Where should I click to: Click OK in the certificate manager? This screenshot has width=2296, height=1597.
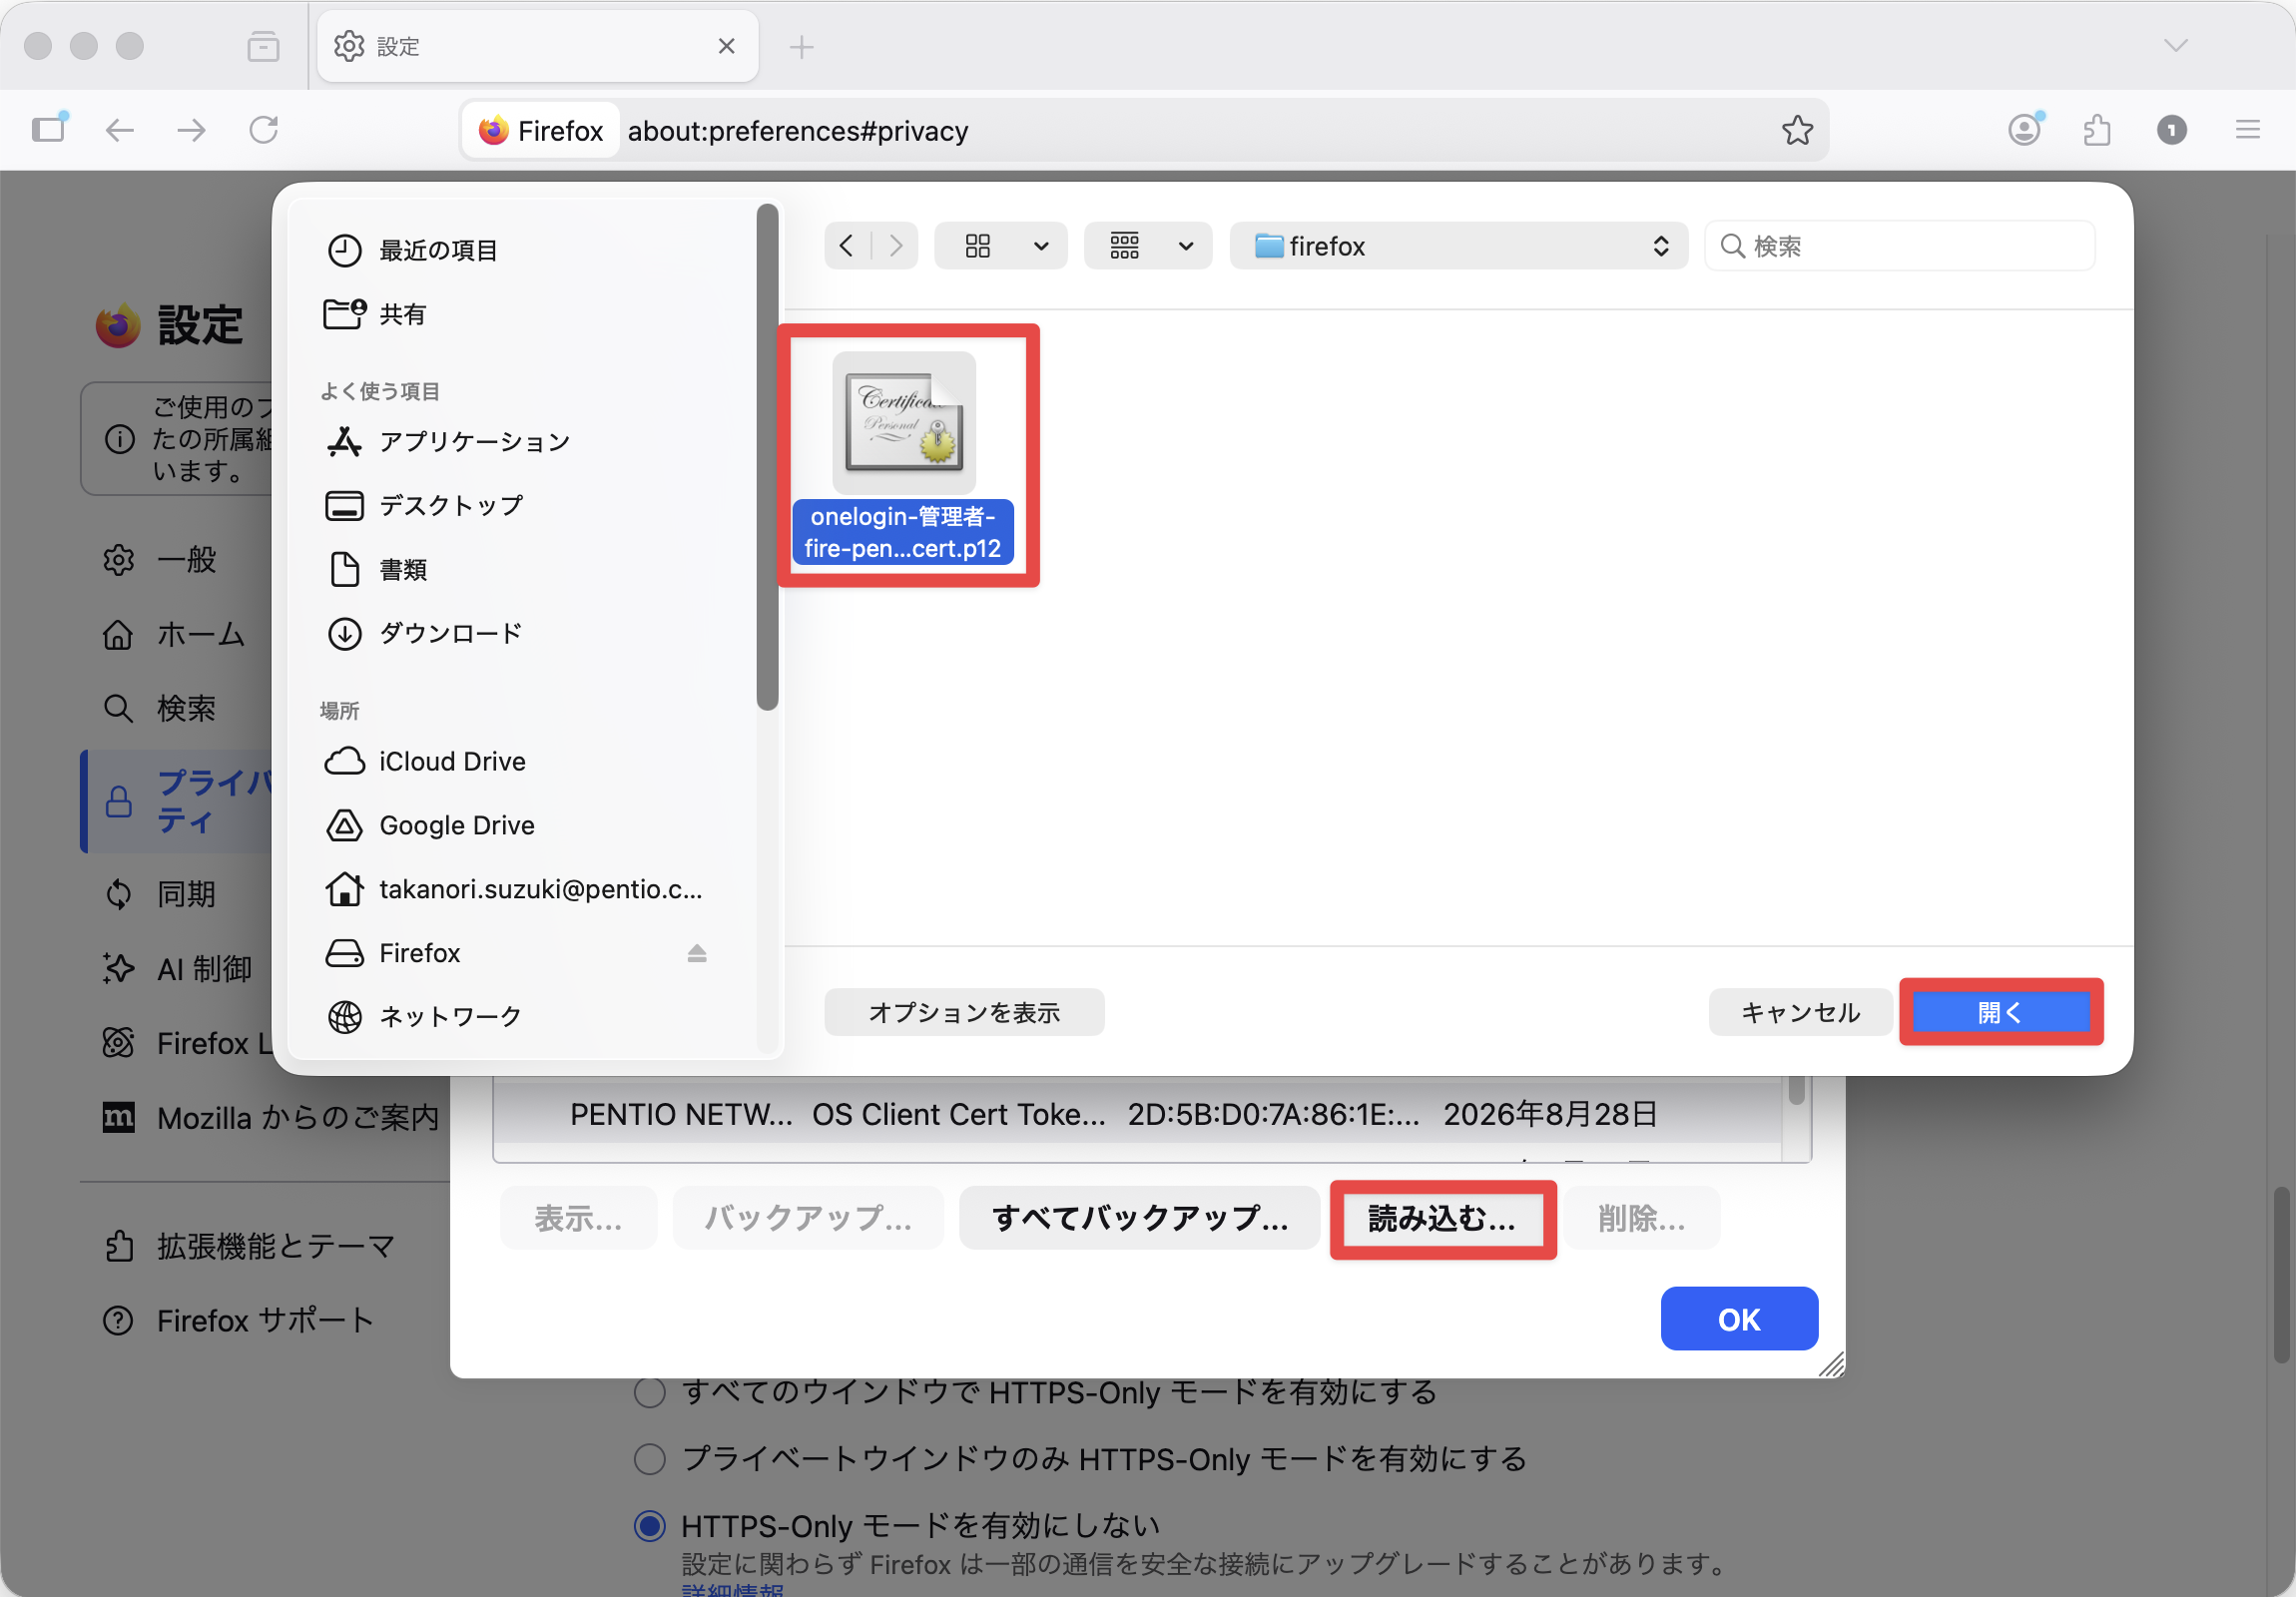(x=1739, y=1320)
